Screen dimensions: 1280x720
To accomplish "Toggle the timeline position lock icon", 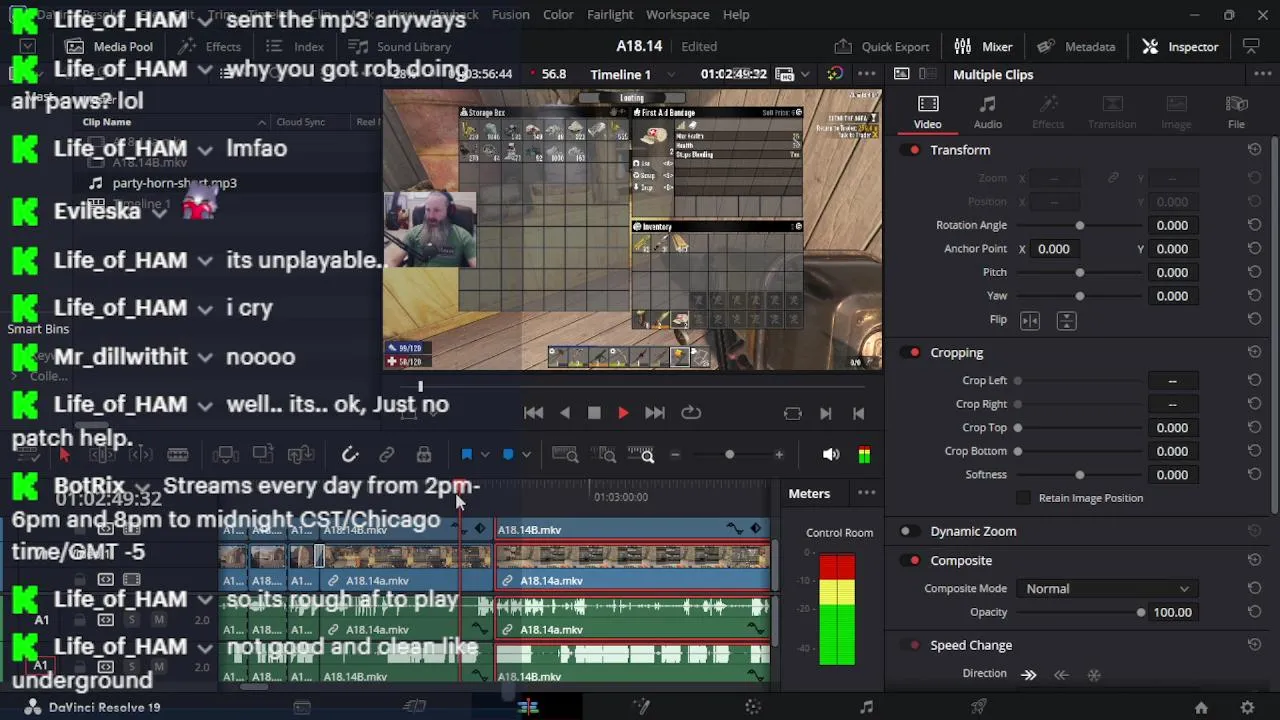I will click(x=424, y=455).
